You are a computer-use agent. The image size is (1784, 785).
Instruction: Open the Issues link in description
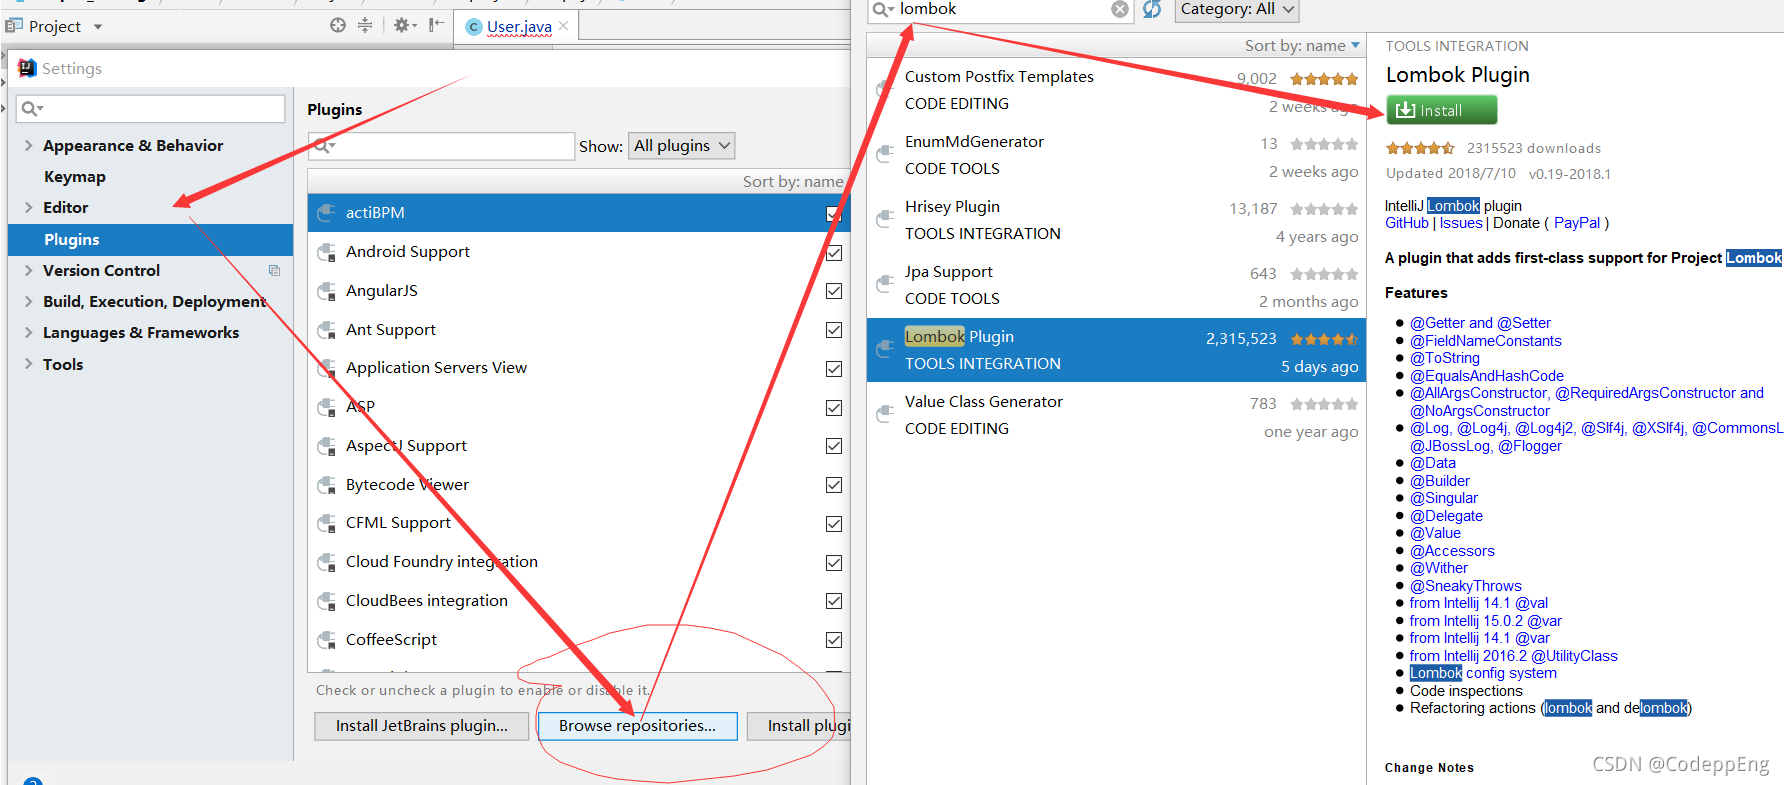[1461, 223]
